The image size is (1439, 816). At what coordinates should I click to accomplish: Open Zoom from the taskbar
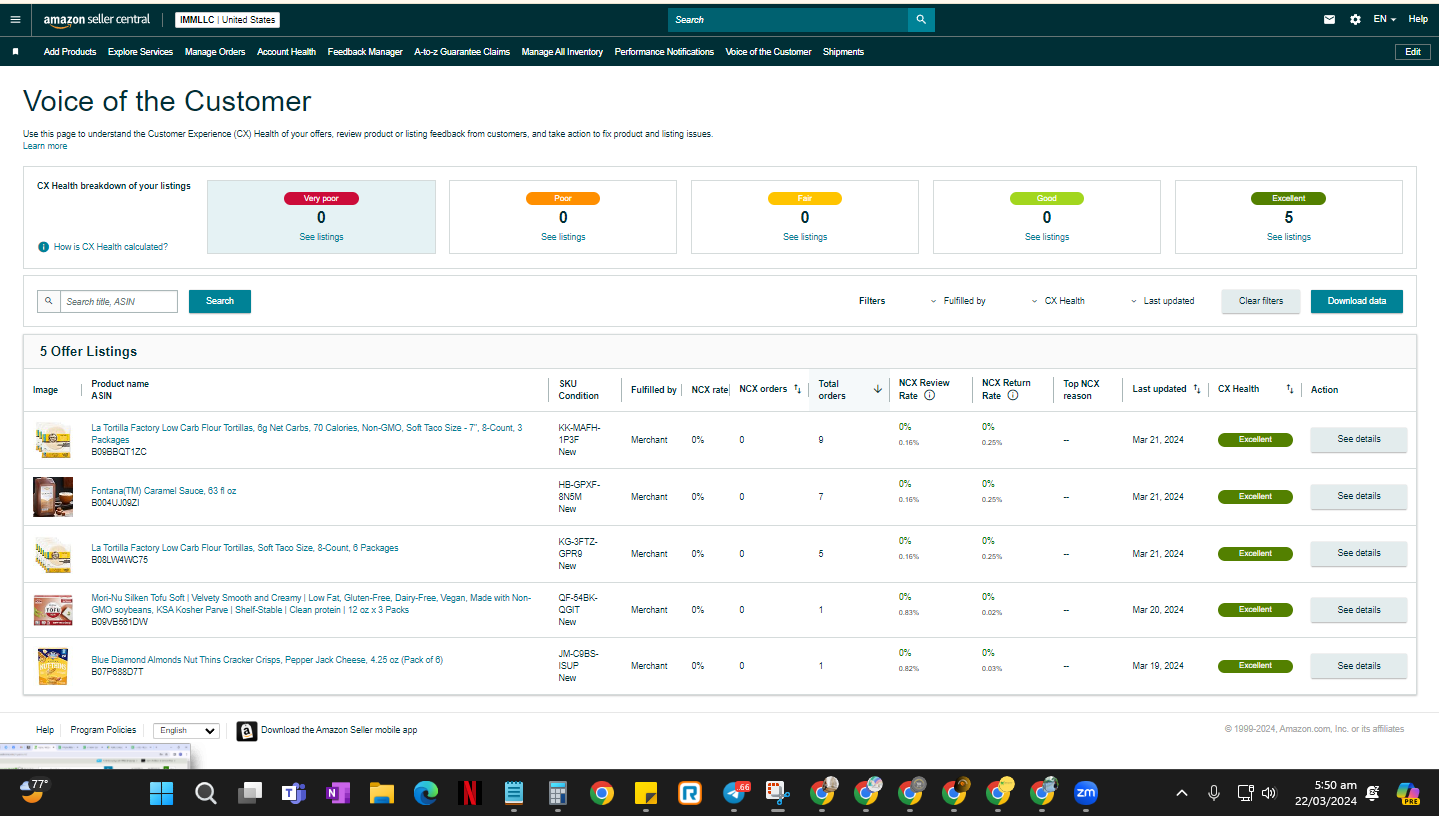(x=1085, y=794)
